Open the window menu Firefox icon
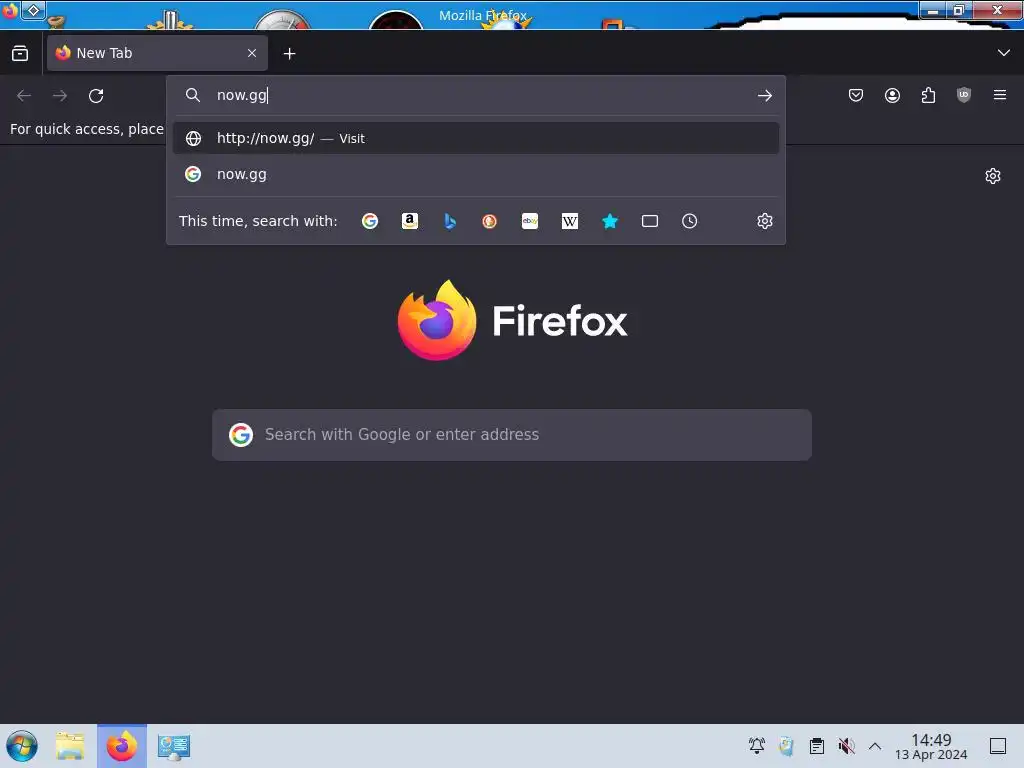Screen dimensions: 1024x768 click(x=10, y=10)
